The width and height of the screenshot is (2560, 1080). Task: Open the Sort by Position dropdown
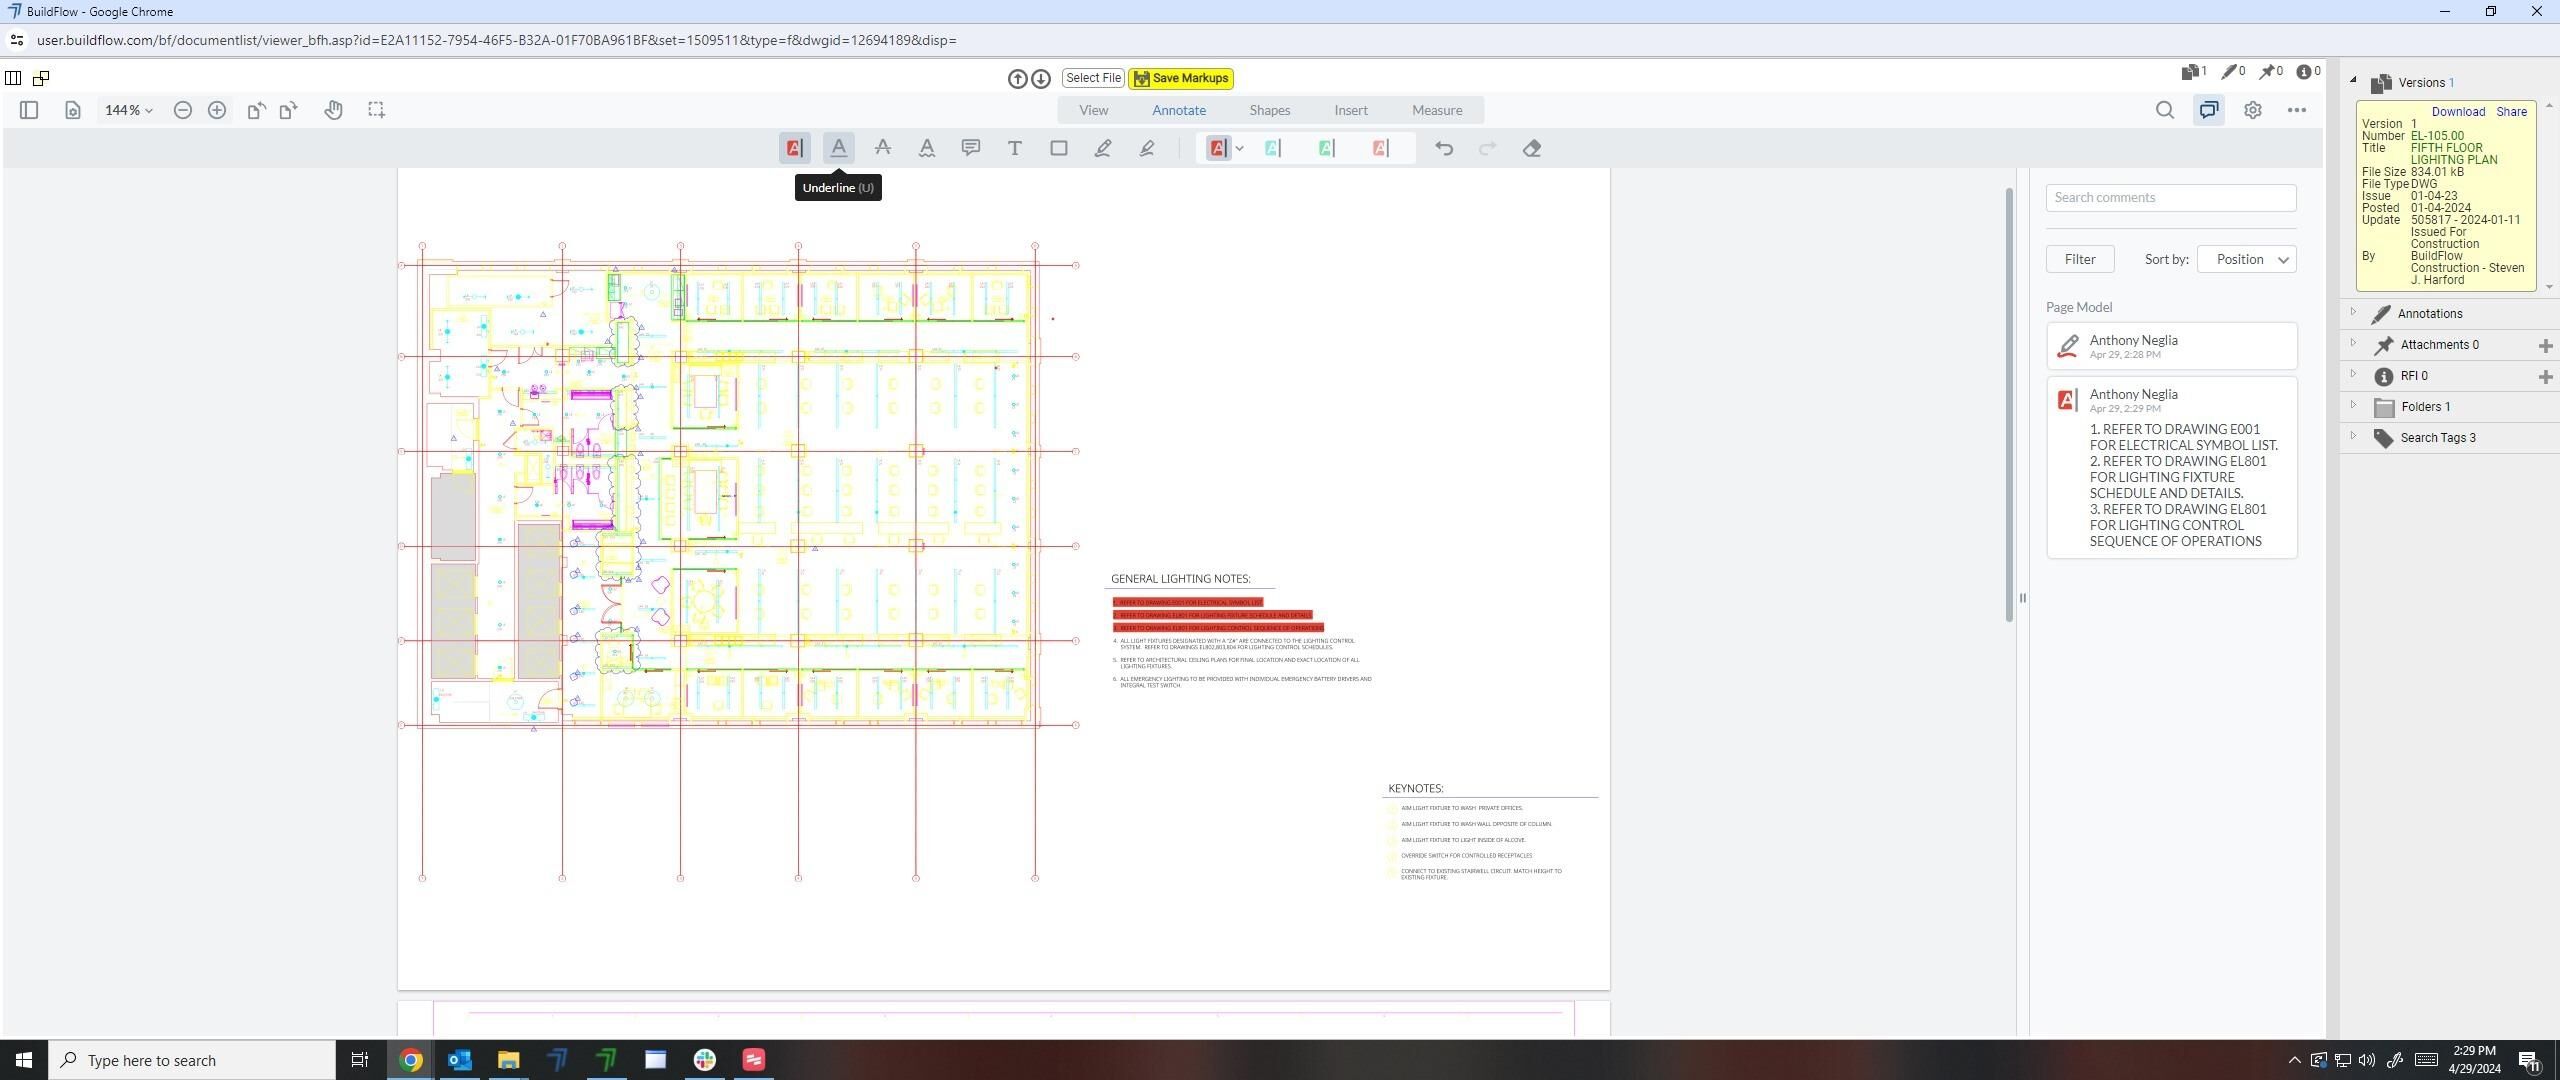click(x=2246, y=259)
